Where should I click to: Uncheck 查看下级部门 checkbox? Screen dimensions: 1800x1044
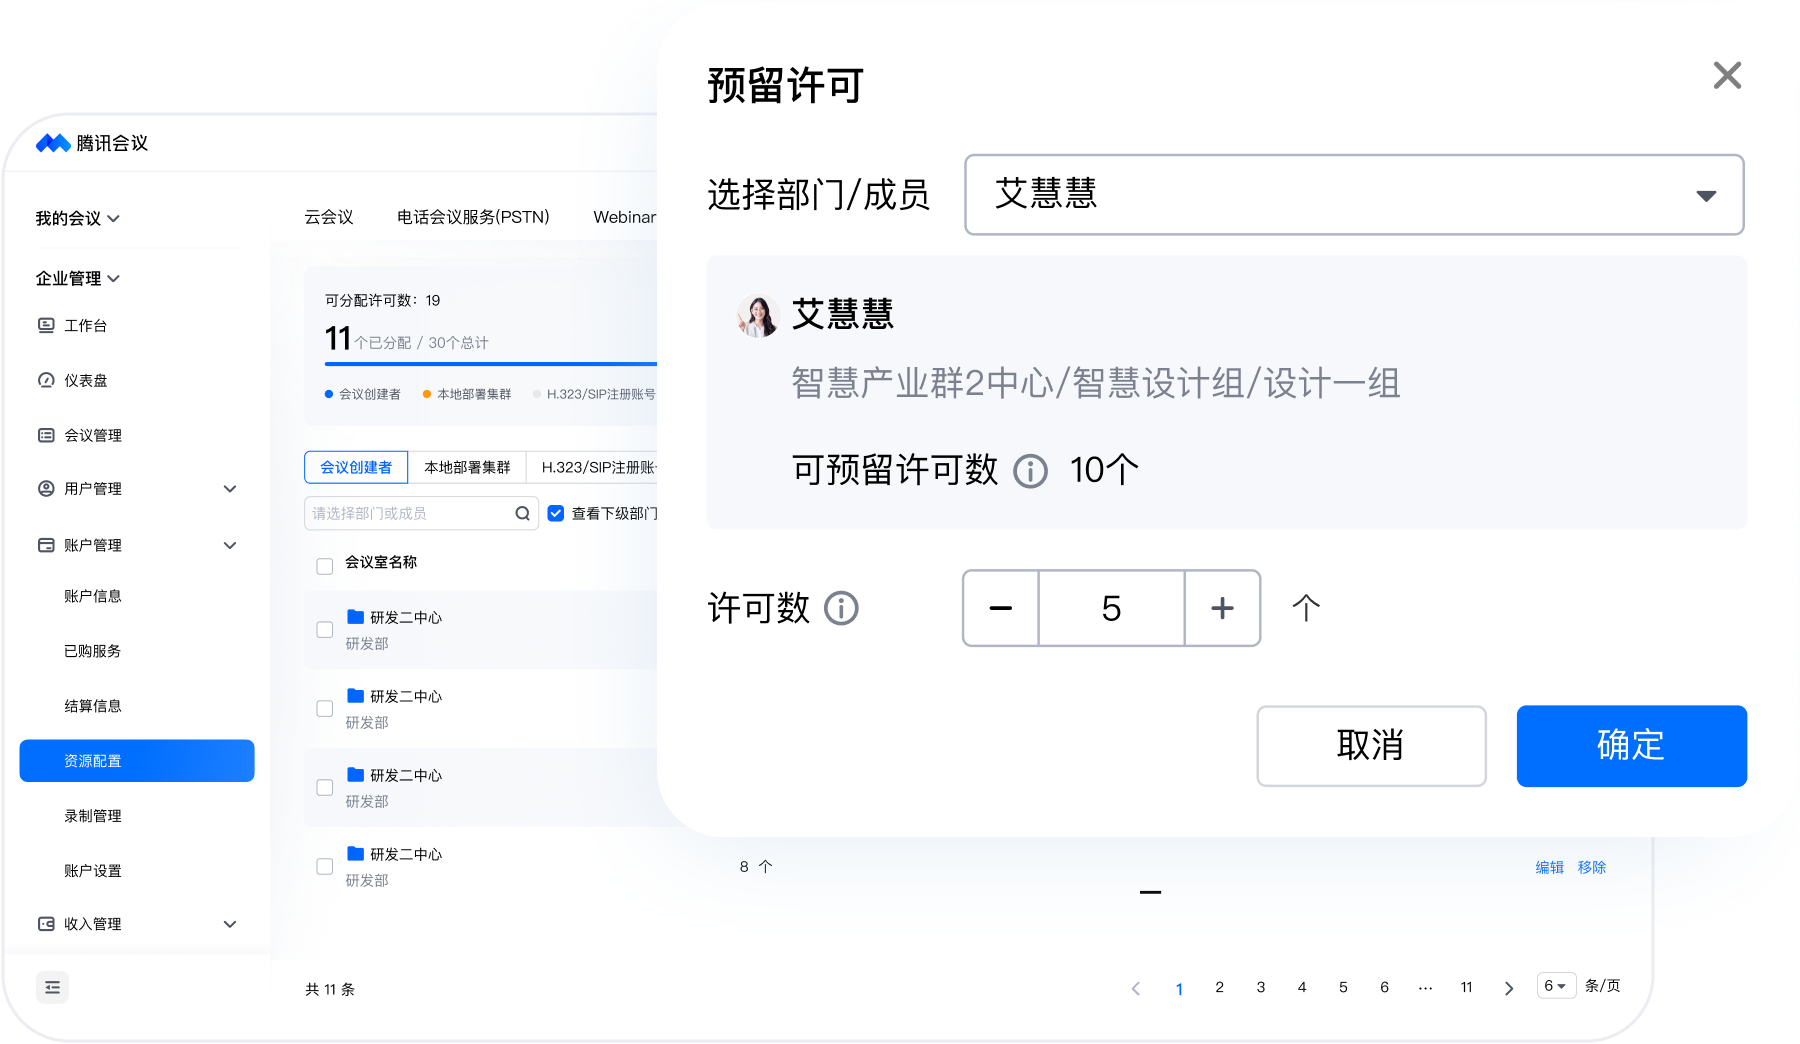[556, 514]
